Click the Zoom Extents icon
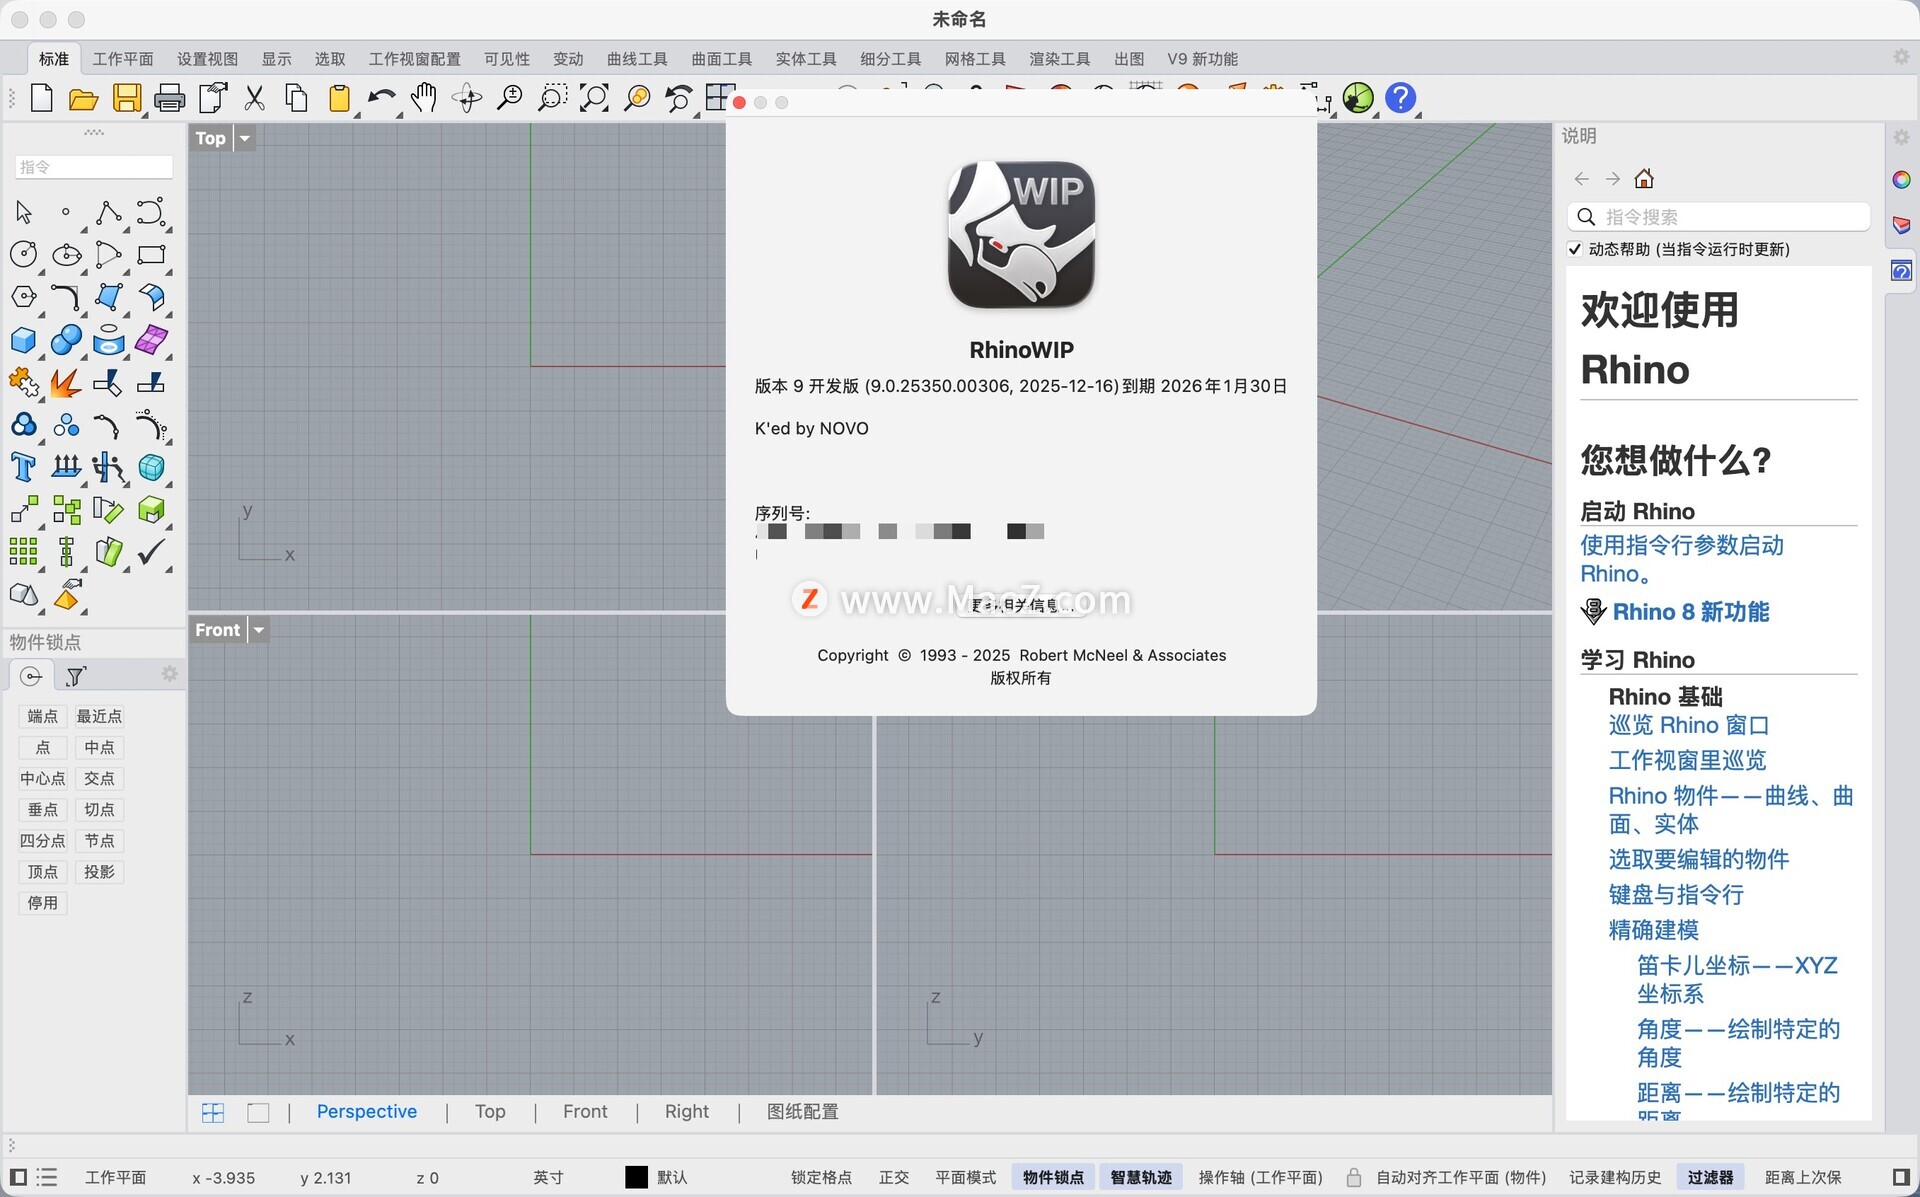The image size is (1920, 1197). click(594, 98)
